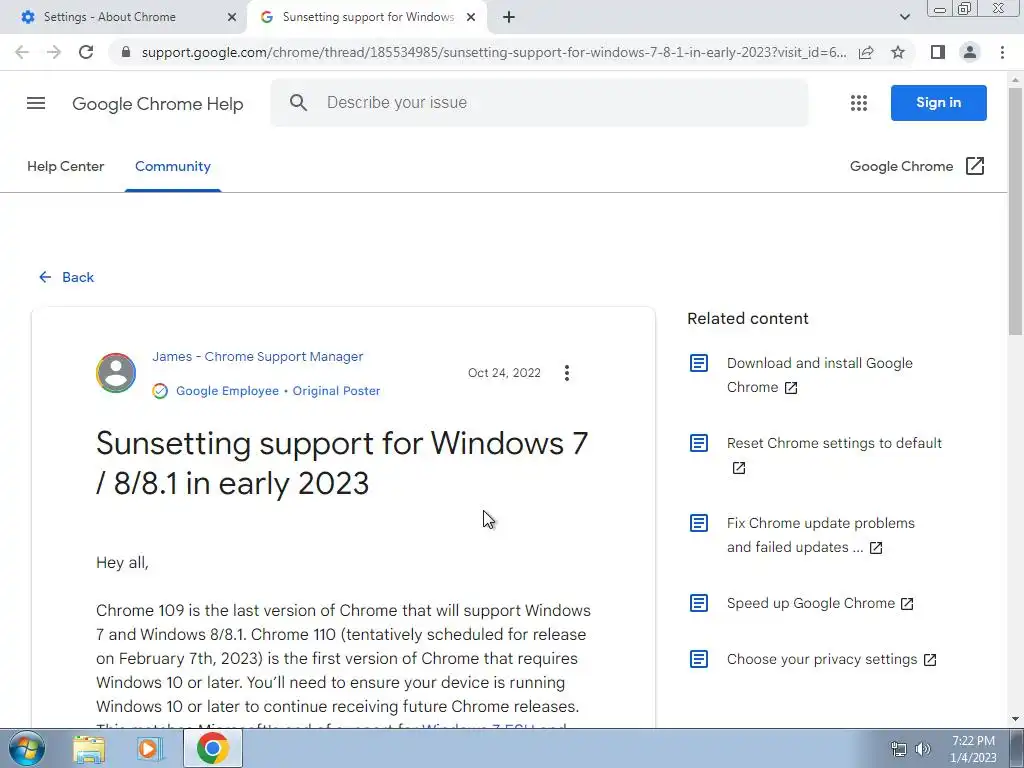Open the hamburger main menu
Image resolution: width=1024 pixels, height=768 pixels.
[36, 103]
